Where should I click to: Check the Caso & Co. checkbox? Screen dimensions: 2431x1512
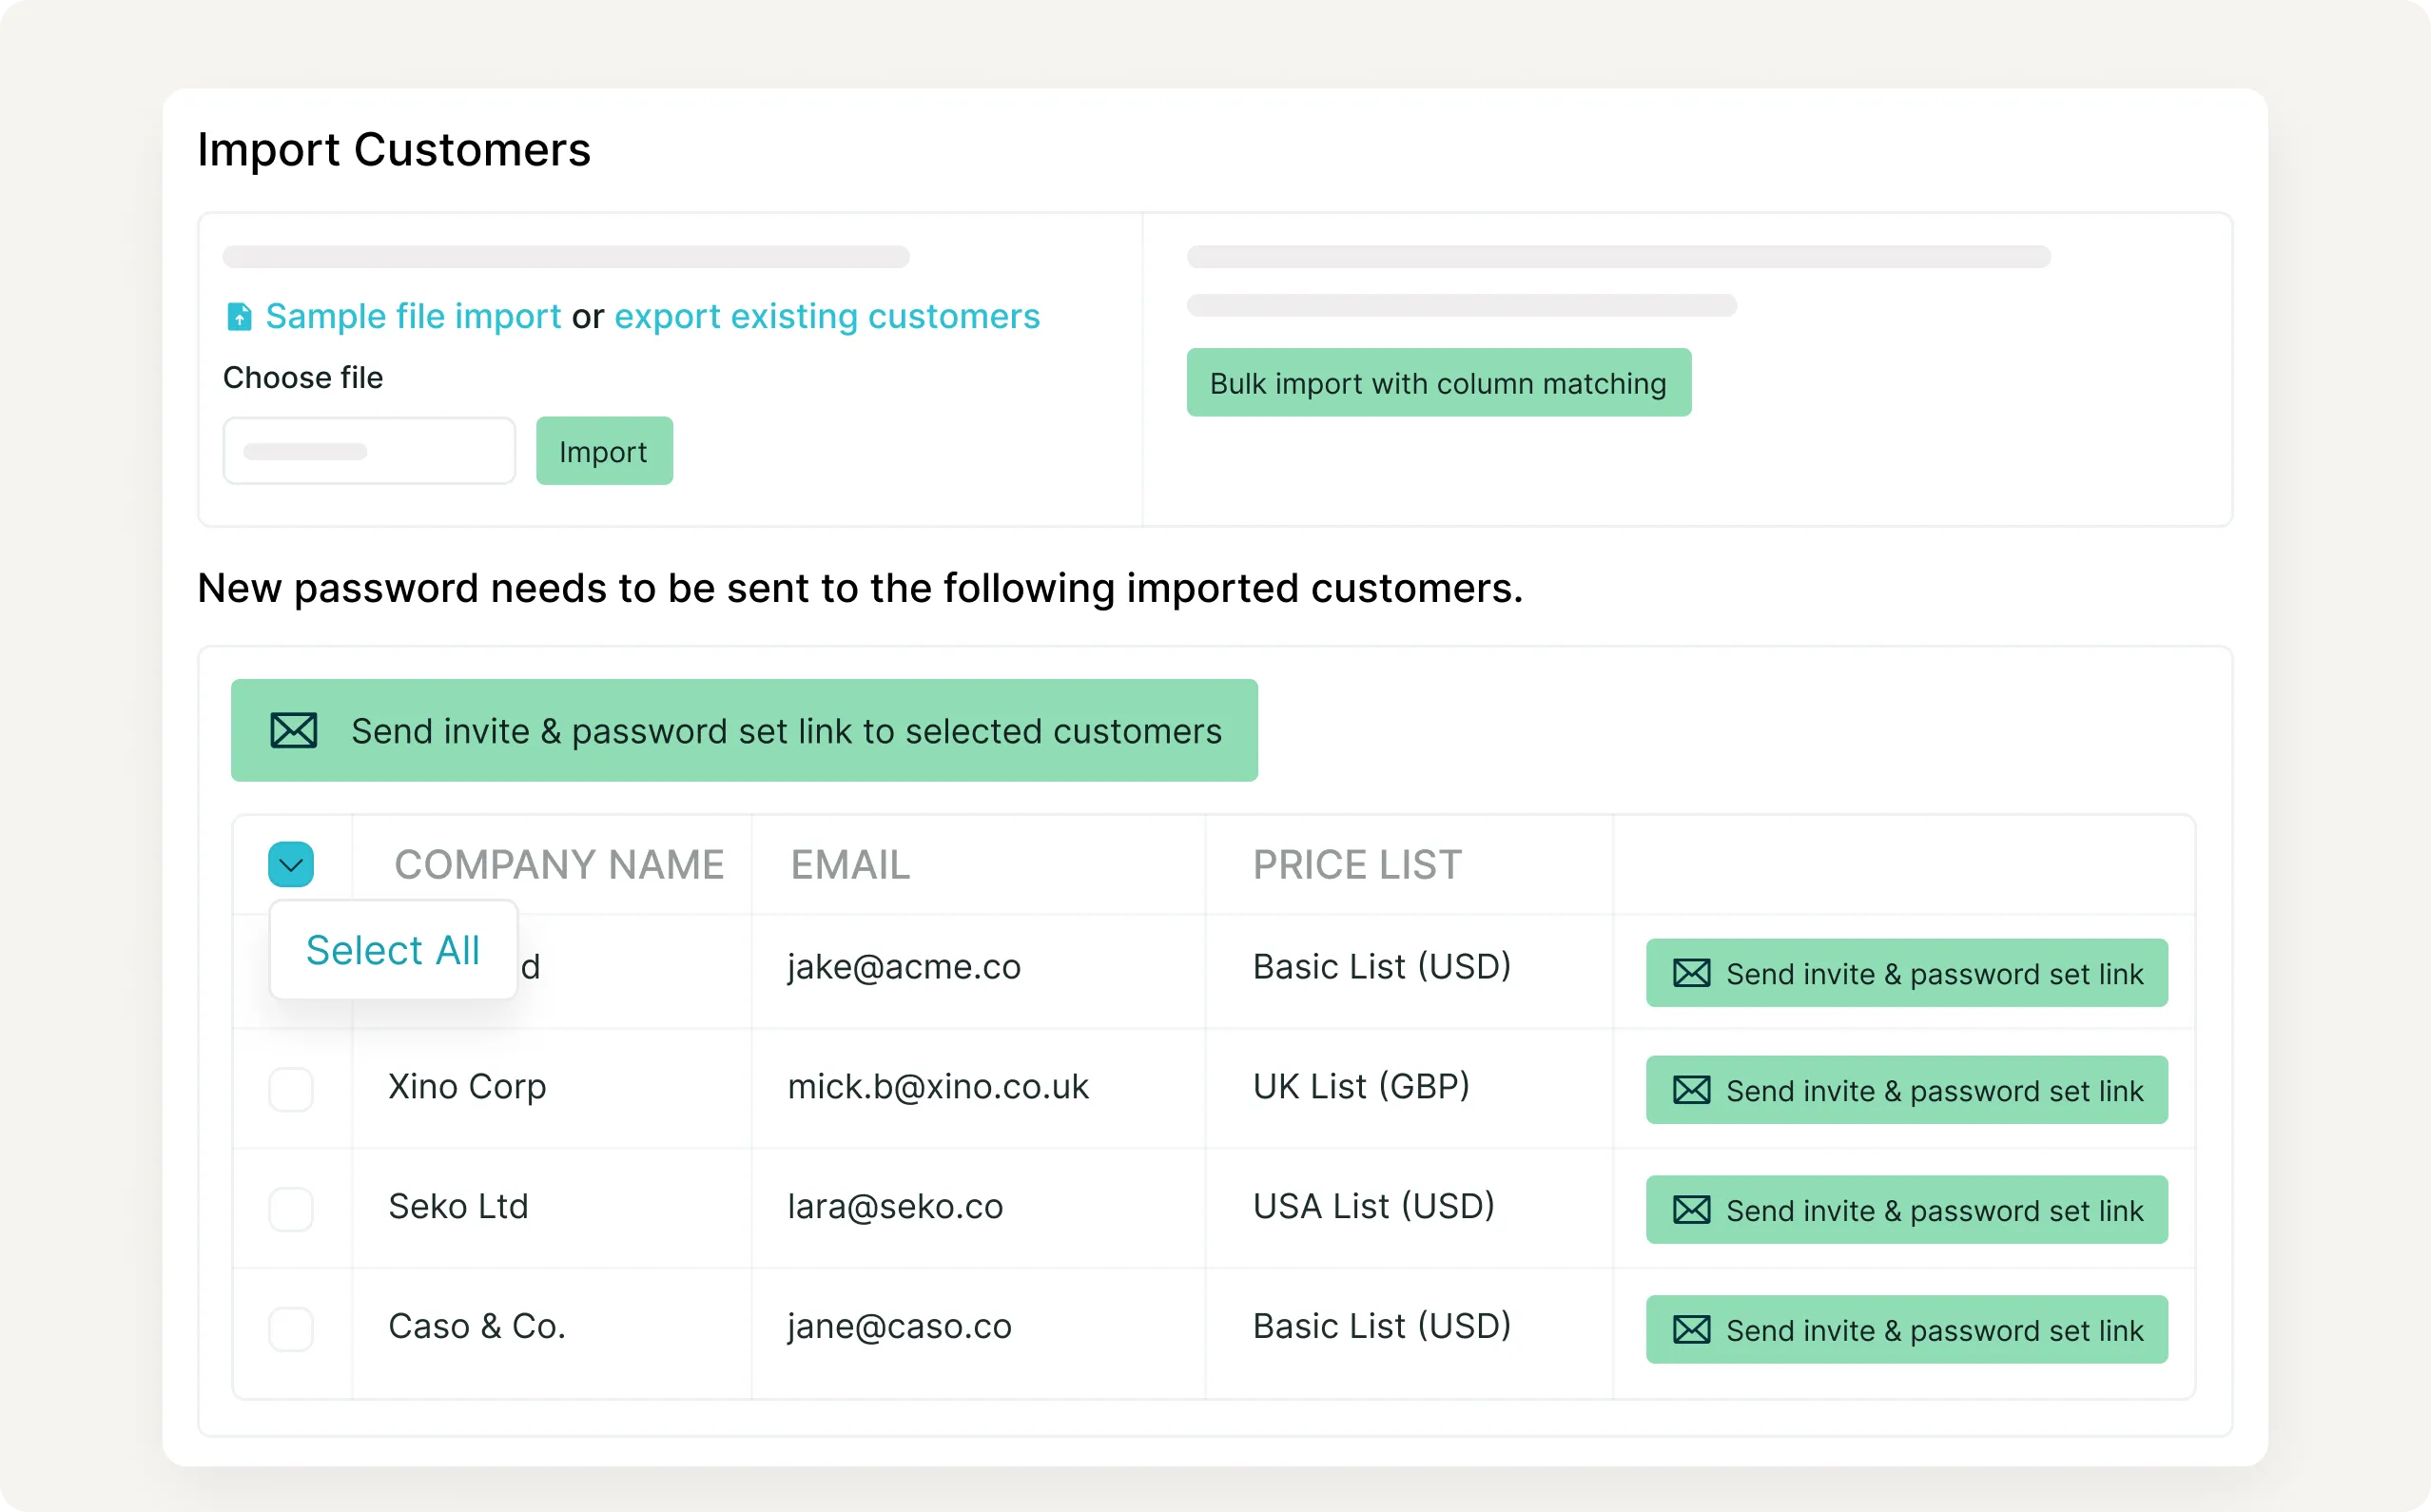click(x=291, y=1329)
